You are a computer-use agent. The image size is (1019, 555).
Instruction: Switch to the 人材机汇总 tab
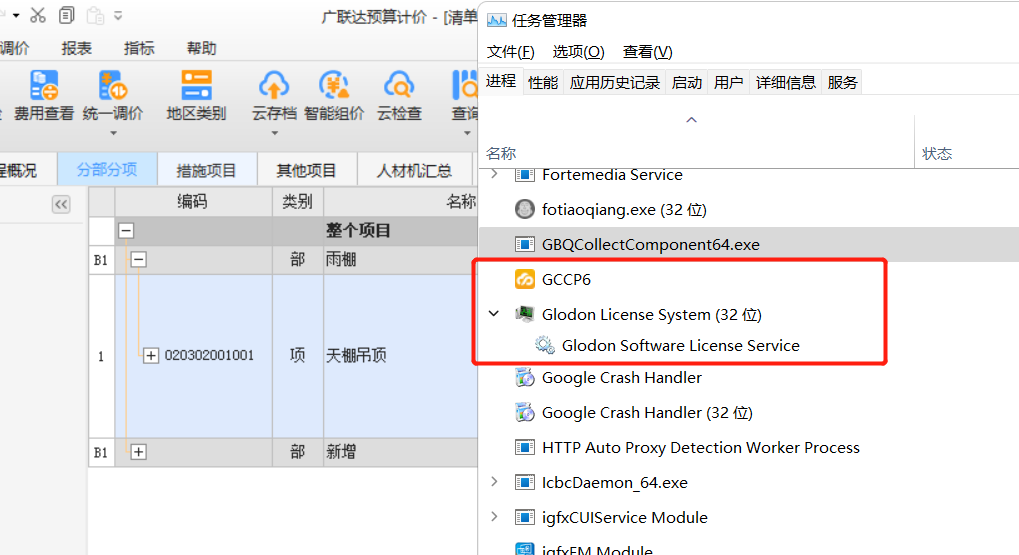(415, 170)
